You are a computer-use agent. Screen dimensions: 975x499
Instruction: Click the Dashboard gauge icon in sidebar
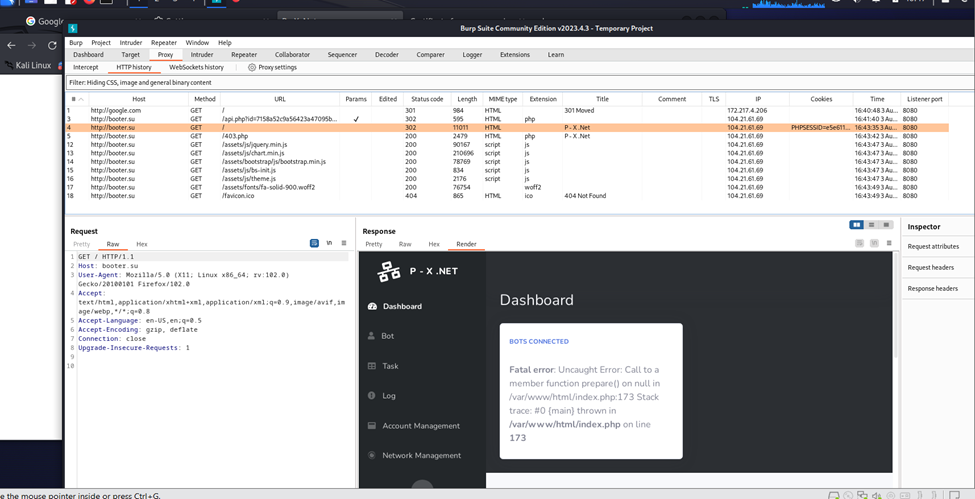tap(372, 307)
